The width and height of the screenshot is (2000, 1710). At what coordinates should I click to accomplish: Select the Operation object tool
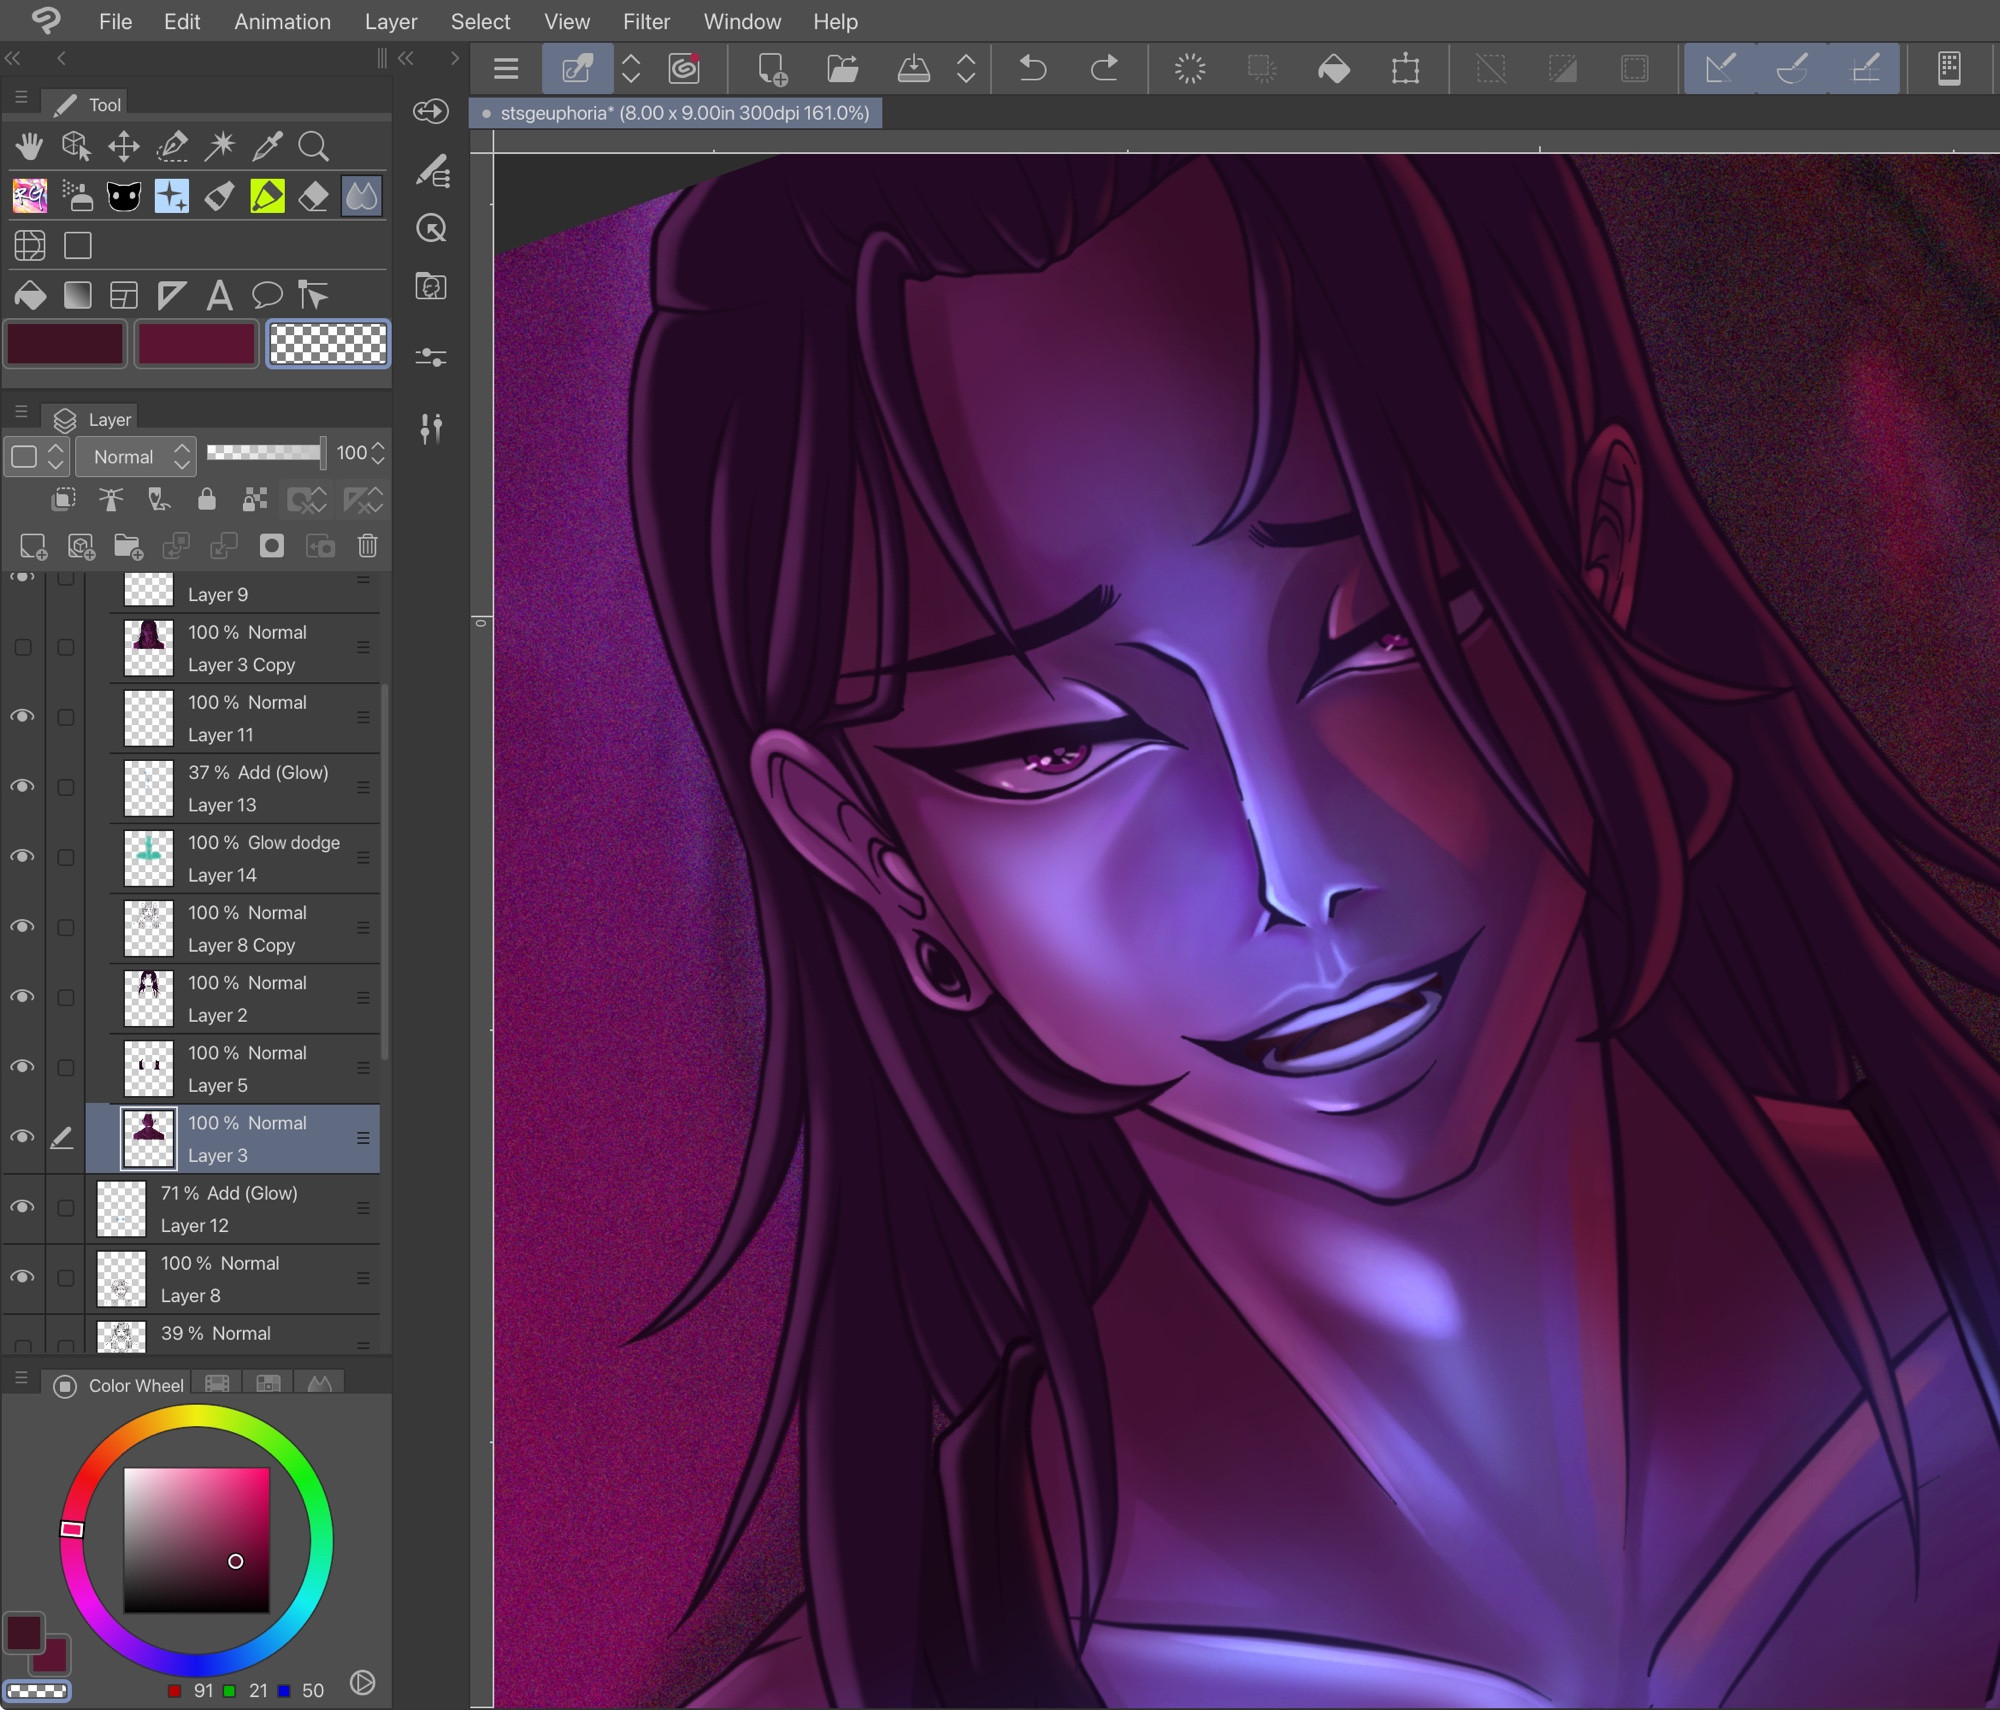click(x=76, y=147)
